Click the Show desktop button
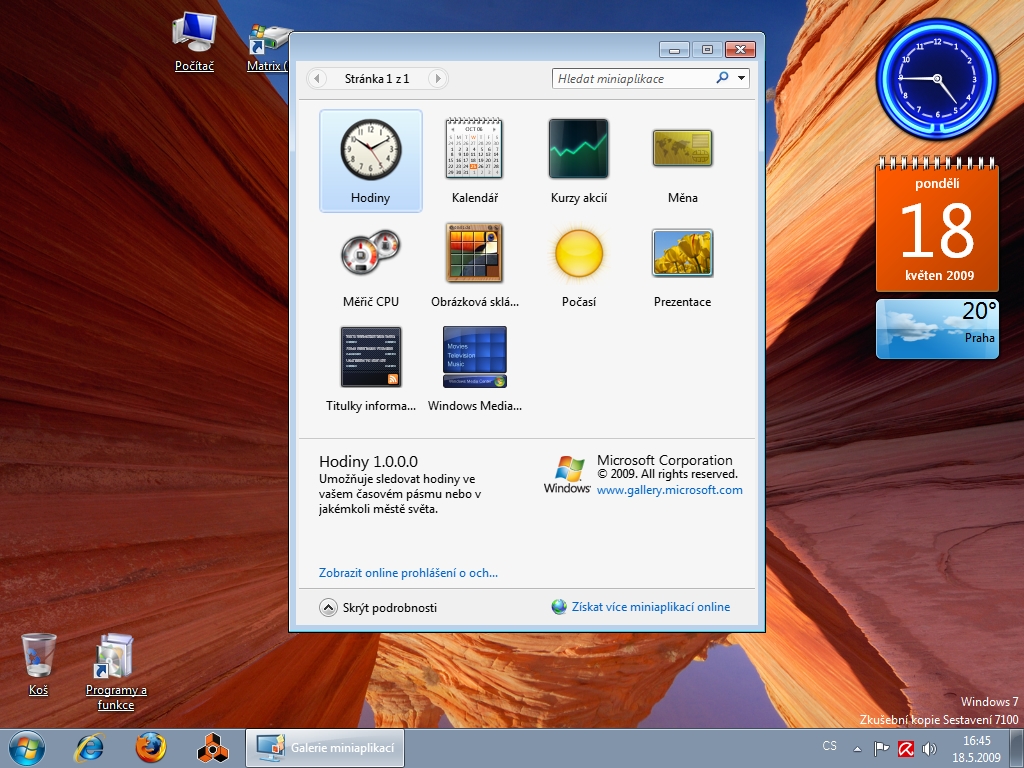 [1017, 748]
